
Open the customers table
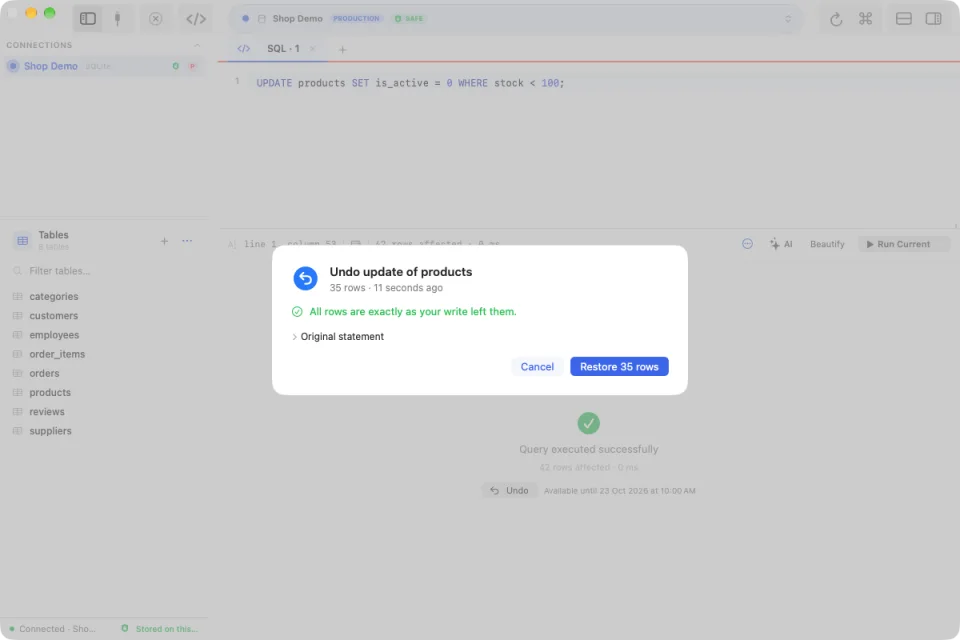click(54, 315)
